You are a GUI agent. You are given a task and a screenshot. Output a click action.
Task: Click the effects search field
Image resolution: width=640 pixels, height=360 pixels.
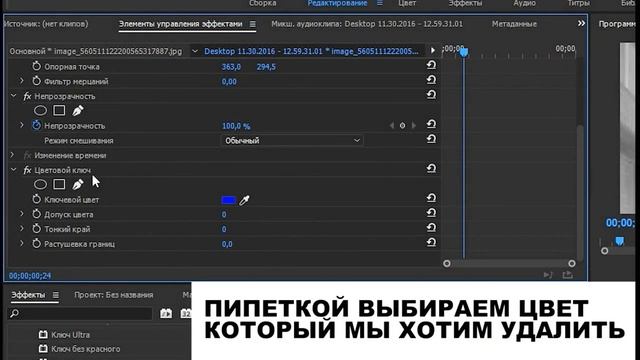tap(80, 313)
